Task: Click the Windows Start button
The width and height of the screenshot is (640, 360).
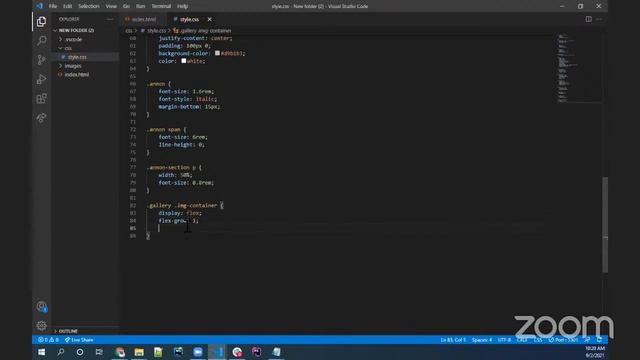Action: [41, 352]
